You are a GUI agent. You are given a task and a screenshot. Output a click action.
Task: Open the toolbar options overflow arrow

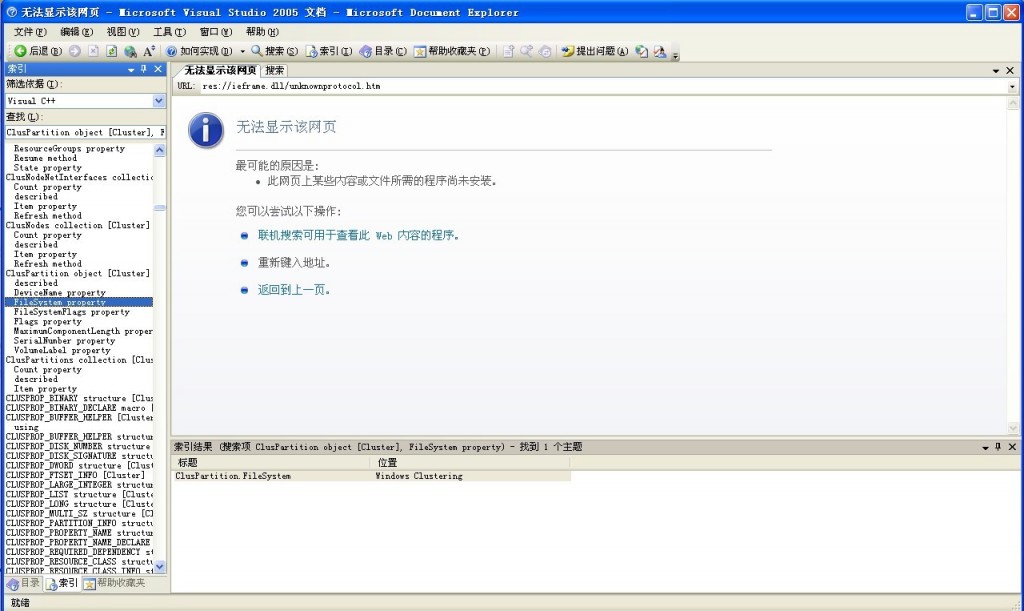[x=676, y=55]
